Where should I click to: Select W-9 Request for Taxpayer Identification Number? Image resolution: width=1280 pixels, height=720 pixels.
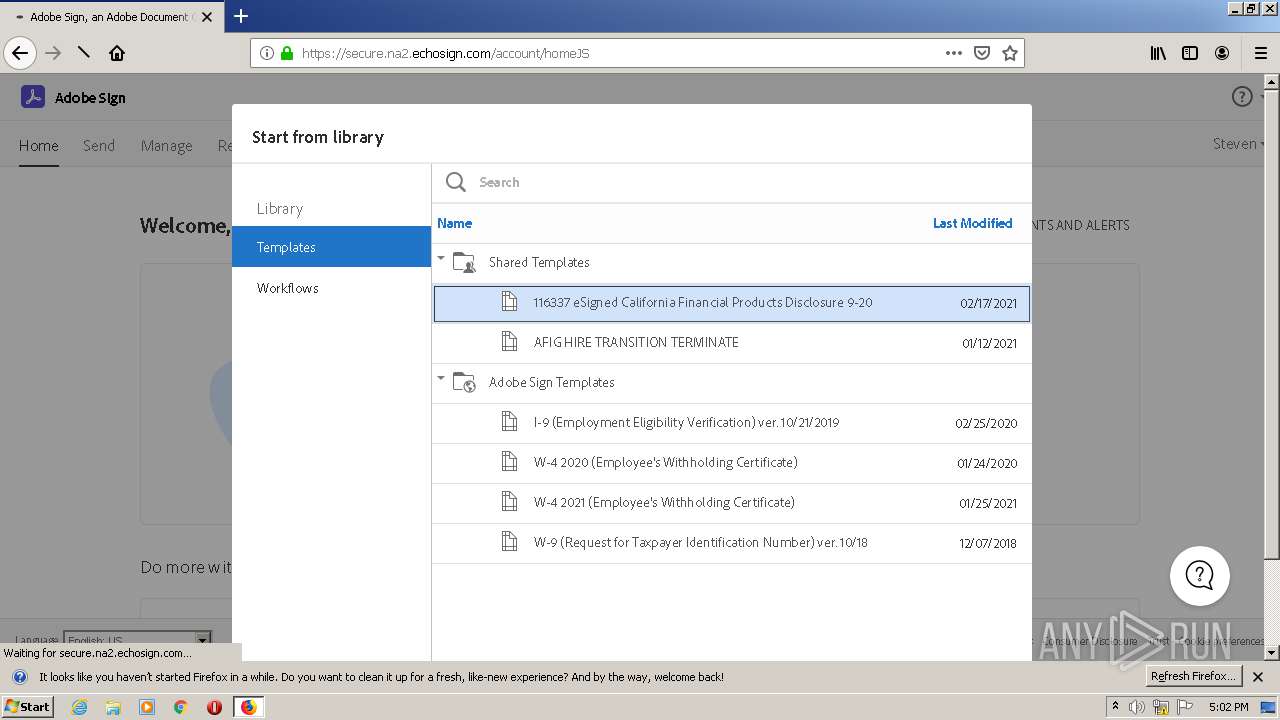731,543
